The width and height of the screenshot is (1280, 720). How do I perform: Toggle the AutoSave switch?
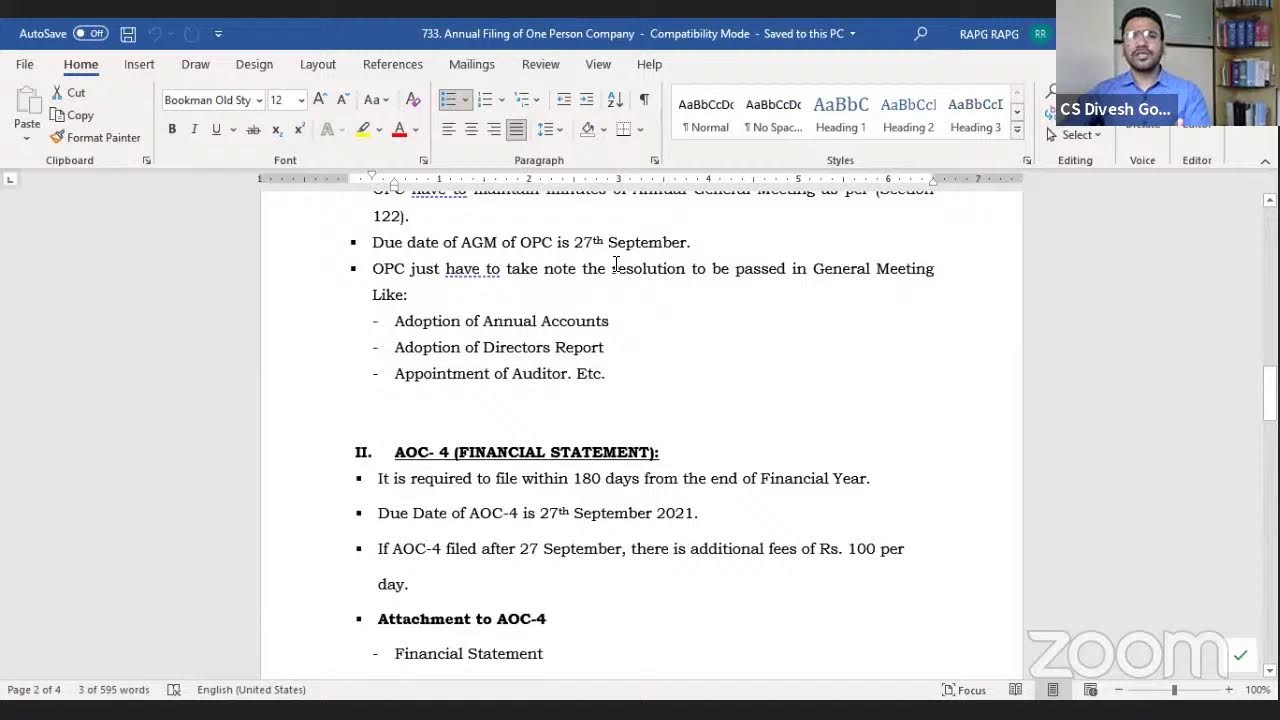tap(90, 33)
